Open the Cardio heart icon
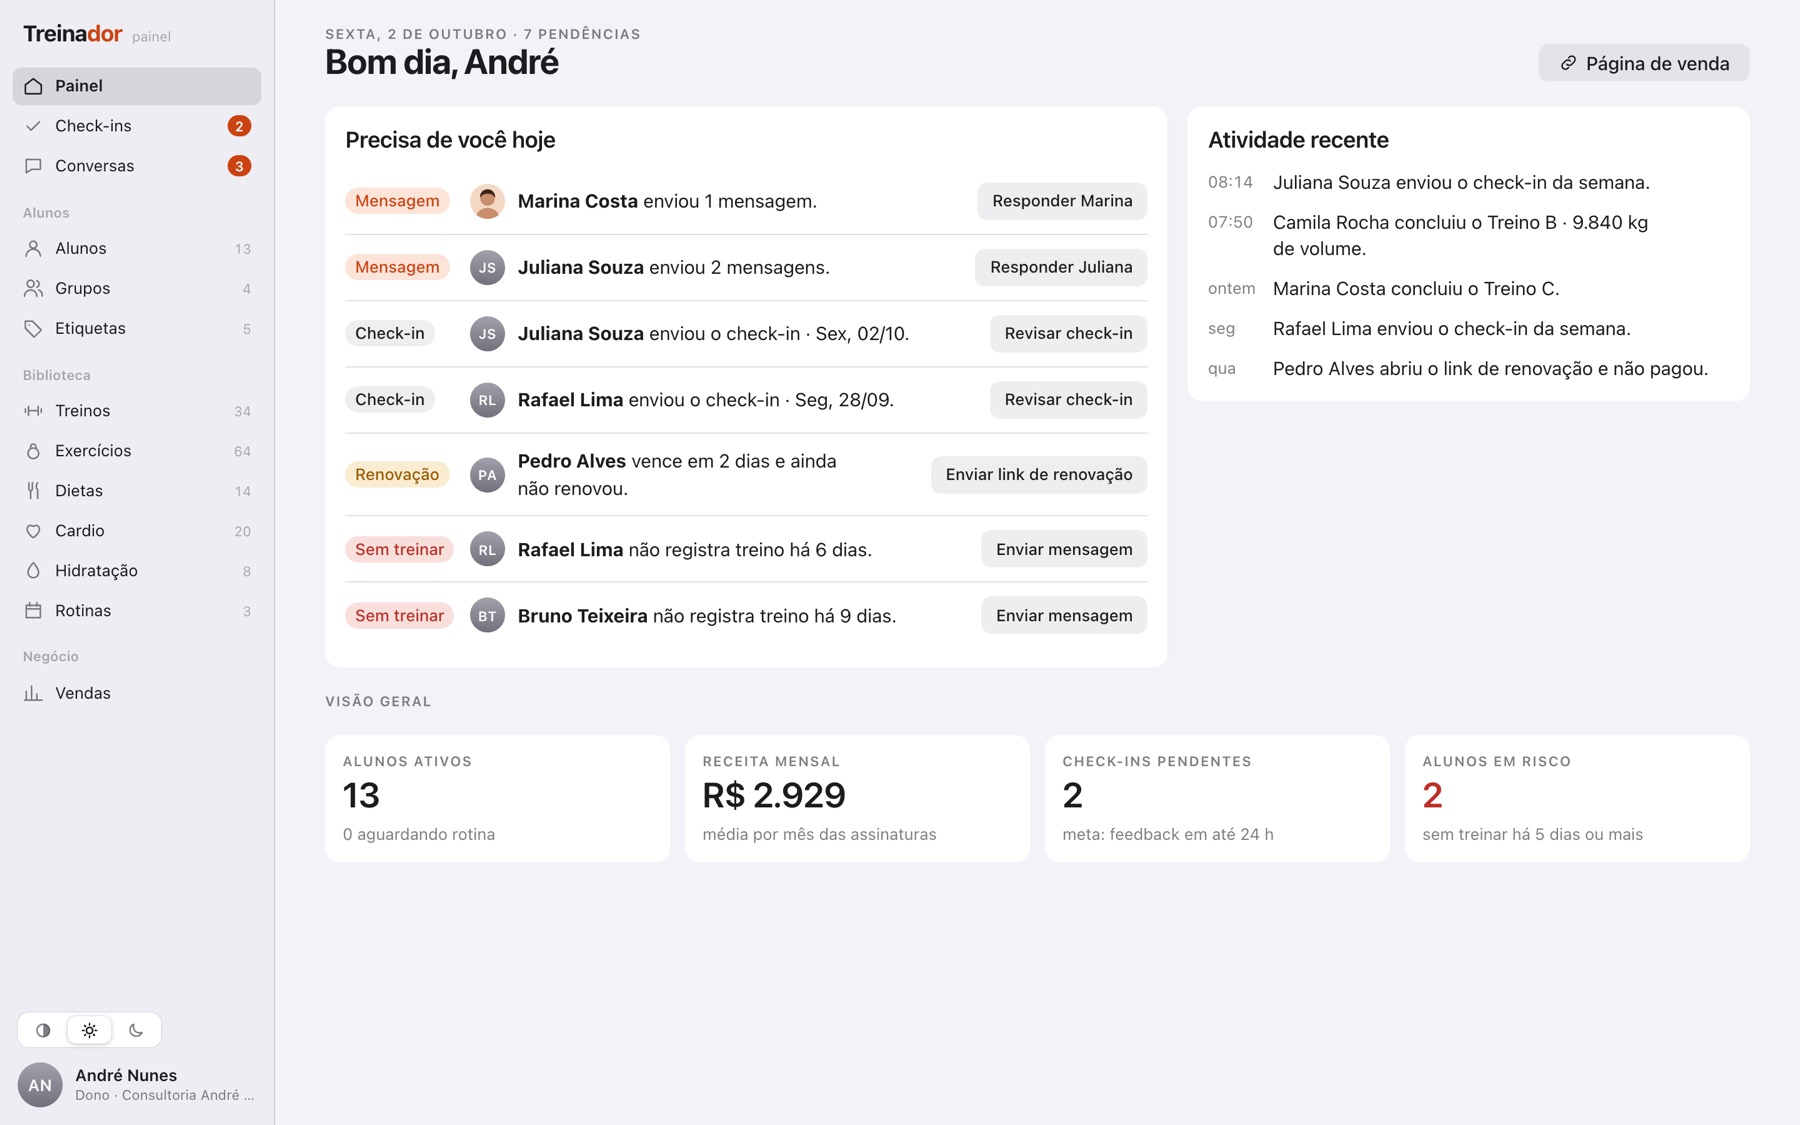This screenshot has width=1800, height=1125. (33, 531)
